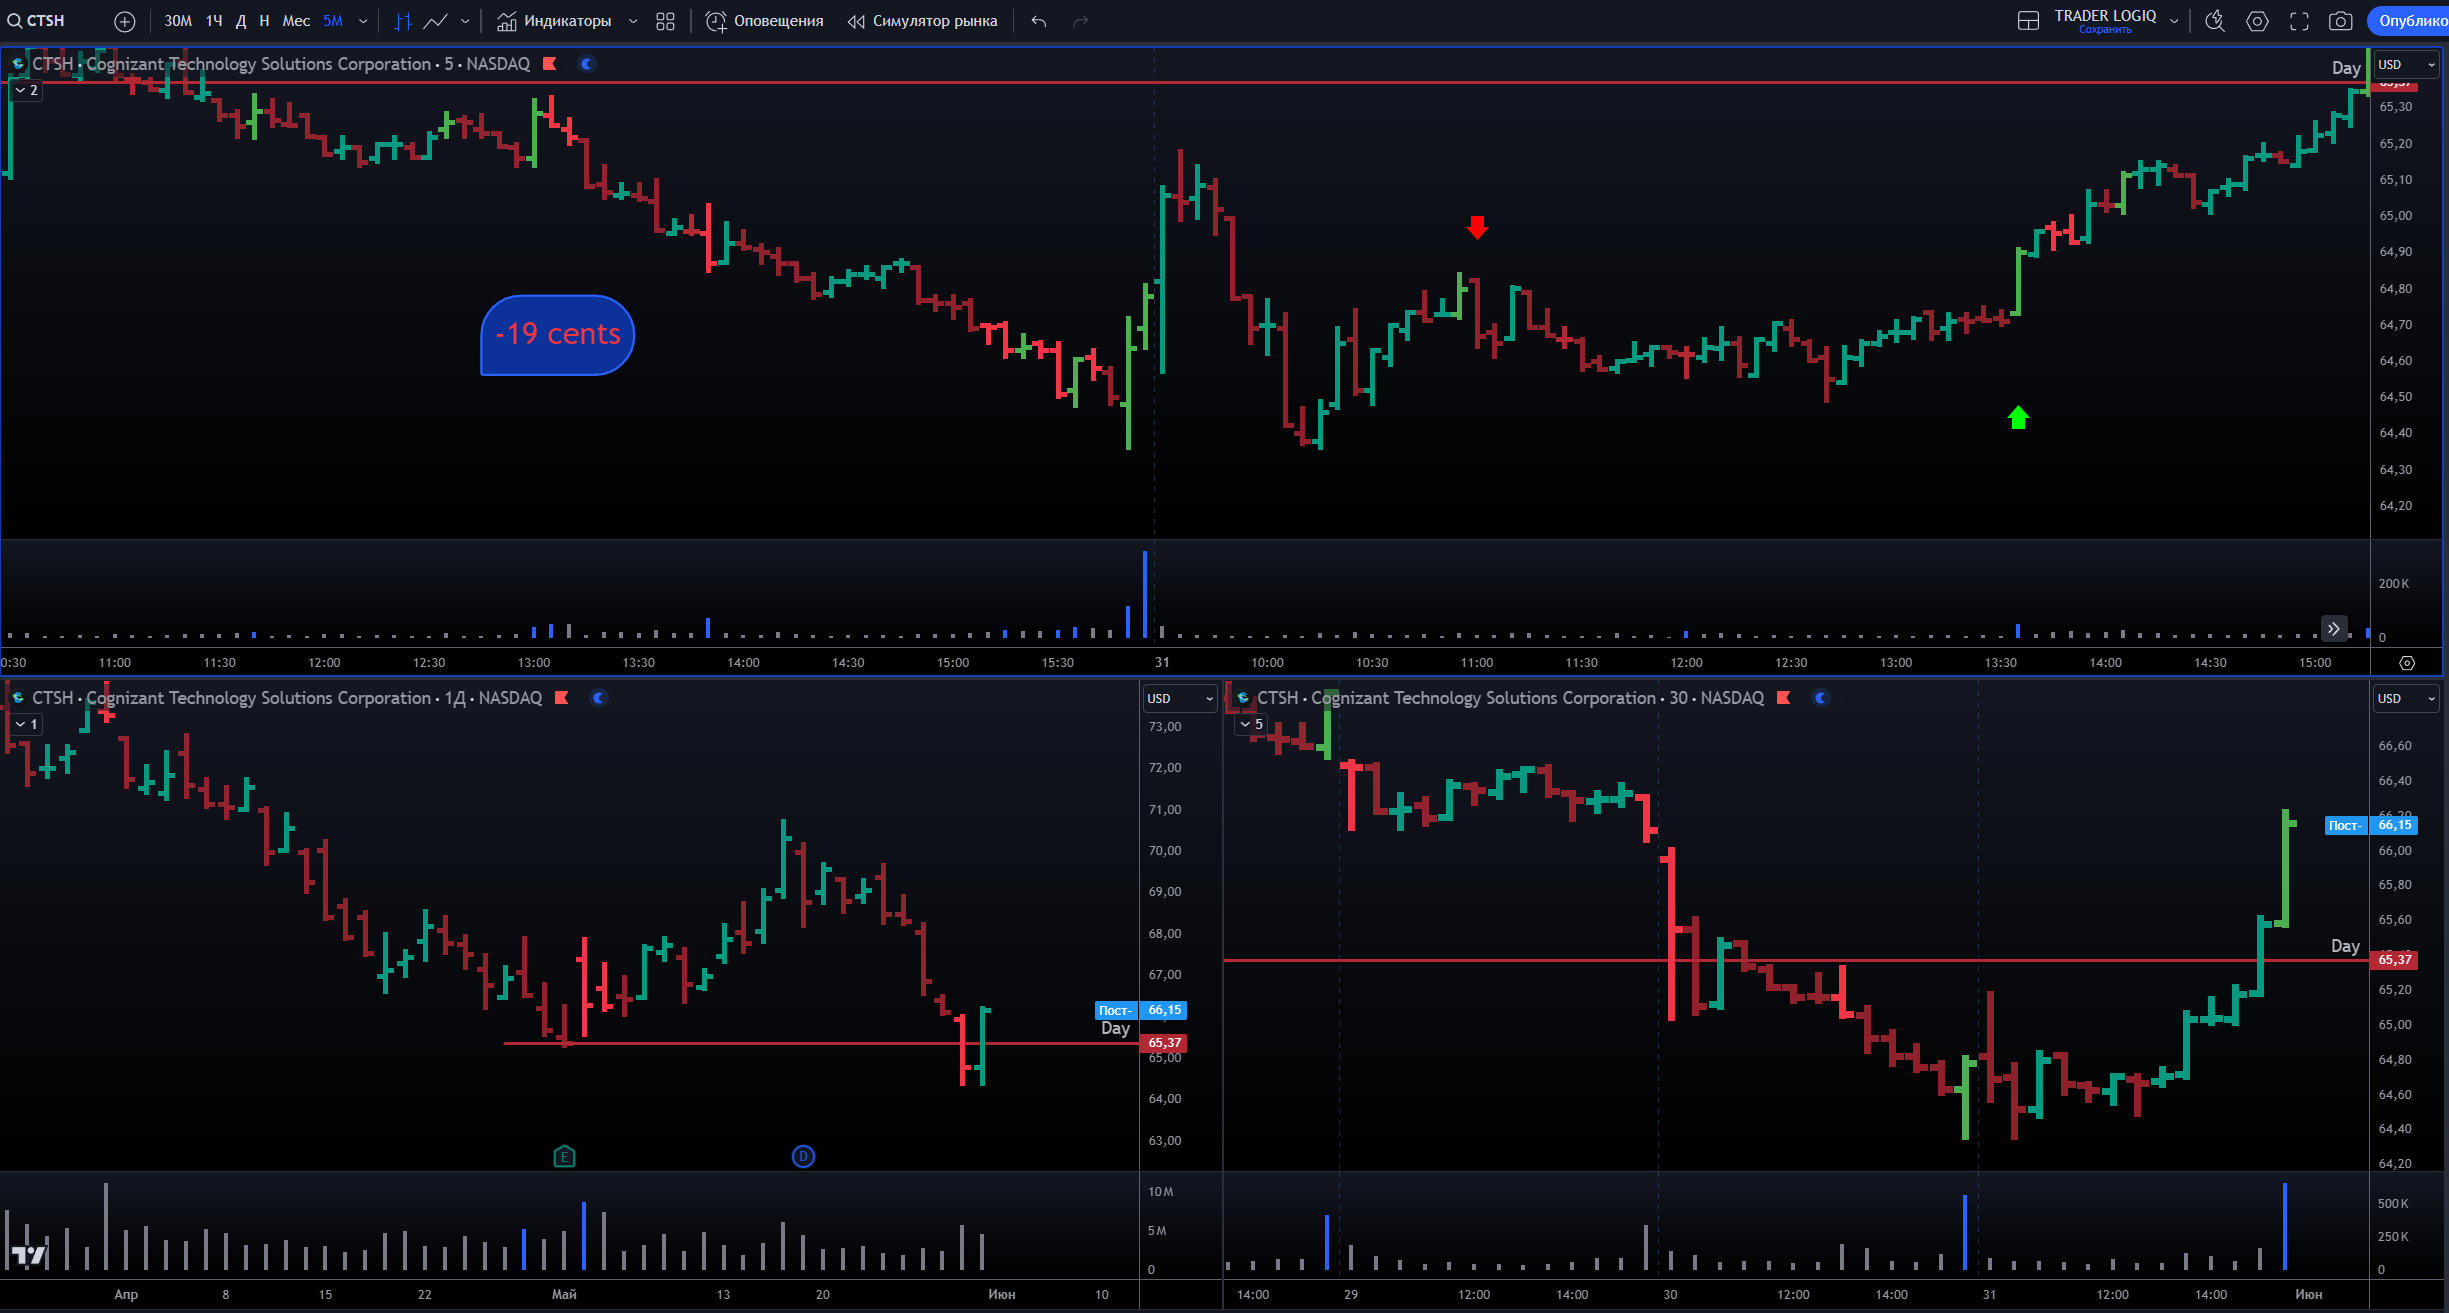
Task: Expand layout management dropdown arrow
Action: (x=2174, y=21)
